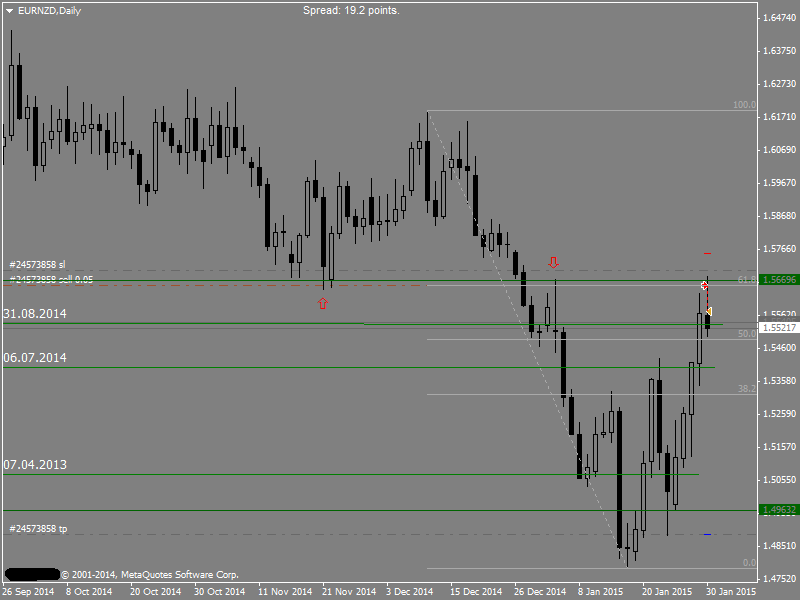Click 1.53580 on the price scale
The height and width of the screenshot is (600, 800).
[779, 381]
